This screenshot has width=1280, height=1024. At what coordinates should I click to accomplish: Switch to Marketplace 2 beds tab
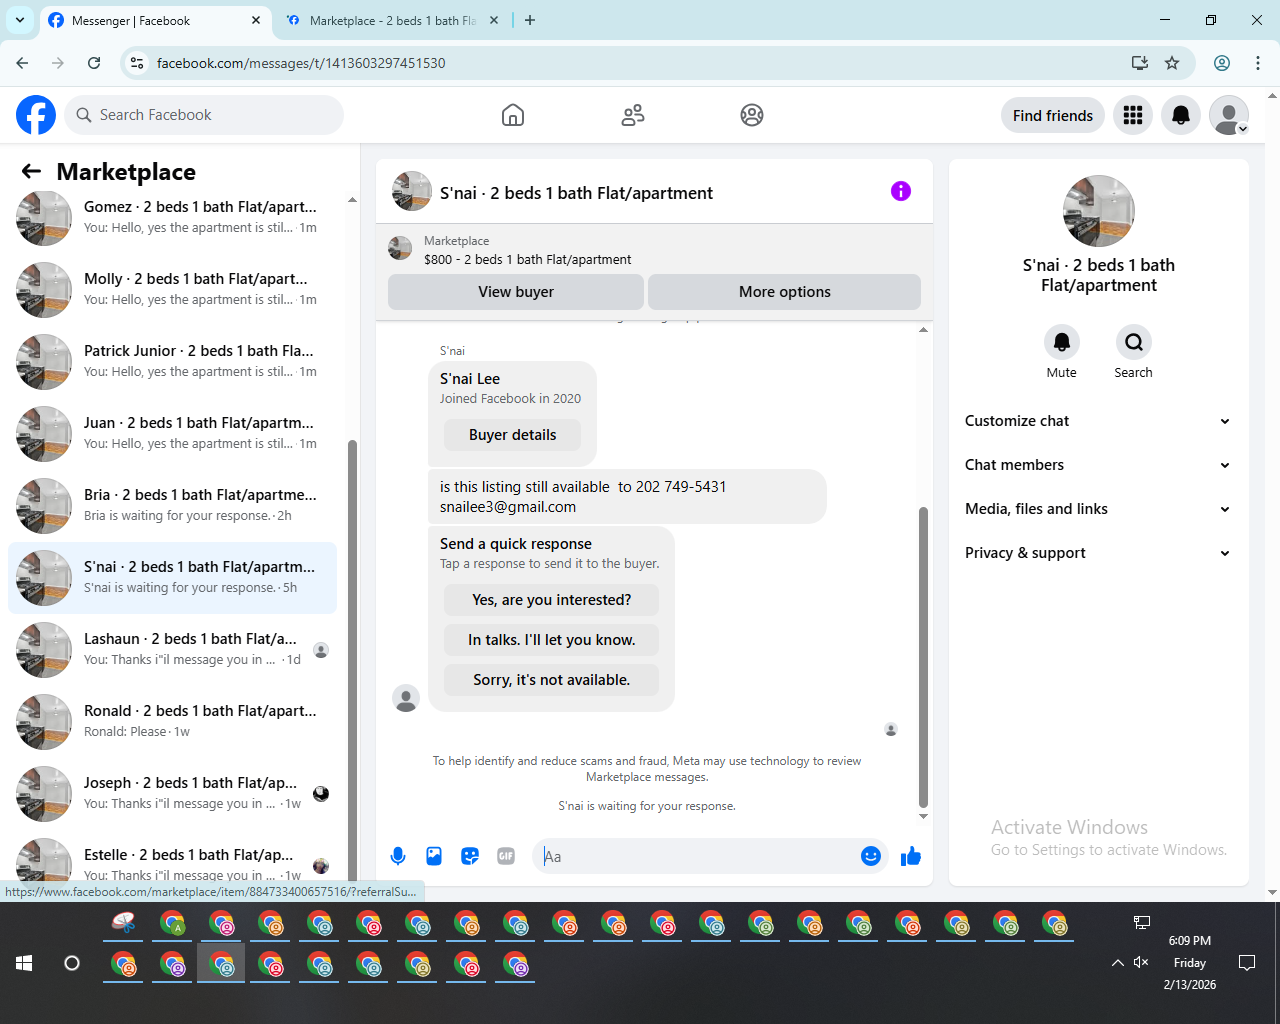click(x=392, y=21)
